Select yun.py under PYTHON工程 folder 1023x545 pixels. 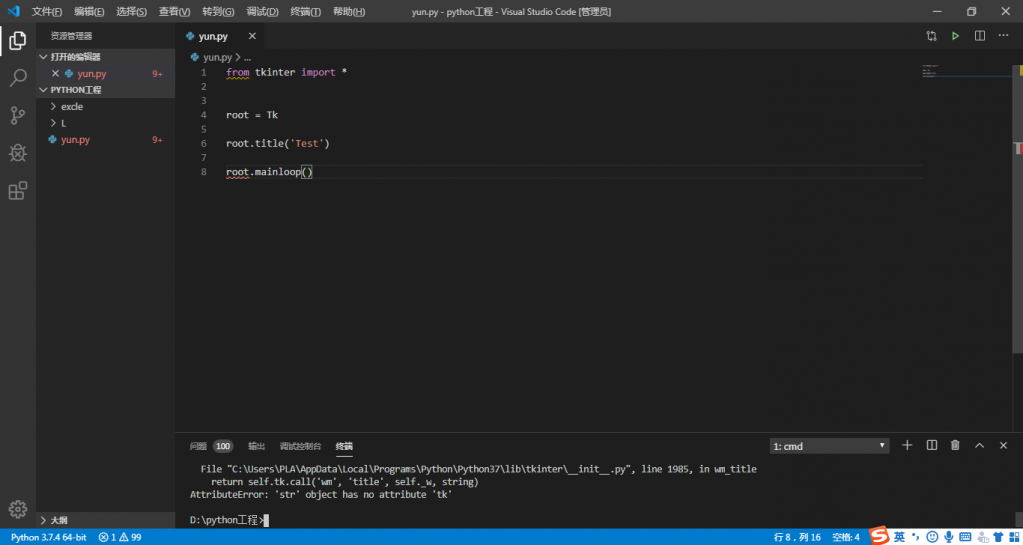pyautogui.click(x=105, y=140)
